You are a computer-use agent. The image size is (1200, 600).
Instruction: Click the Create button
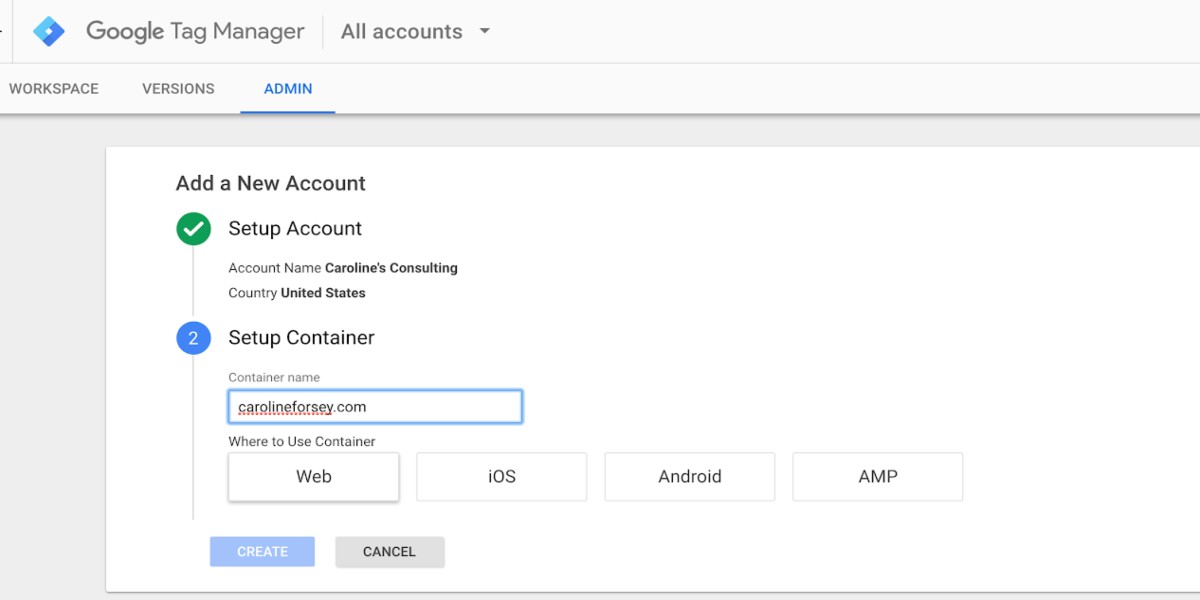pyautogui.click(x=262, y=552)
